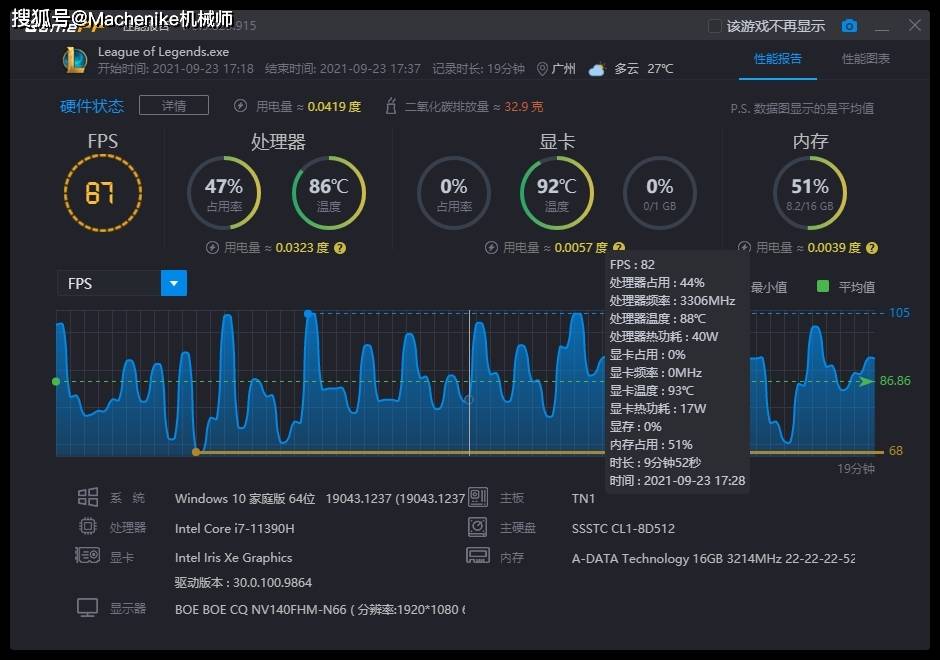Click the processor 86℃ temperature gauge
Viewport: 940px width, 660px height.
tap(329, 193)
